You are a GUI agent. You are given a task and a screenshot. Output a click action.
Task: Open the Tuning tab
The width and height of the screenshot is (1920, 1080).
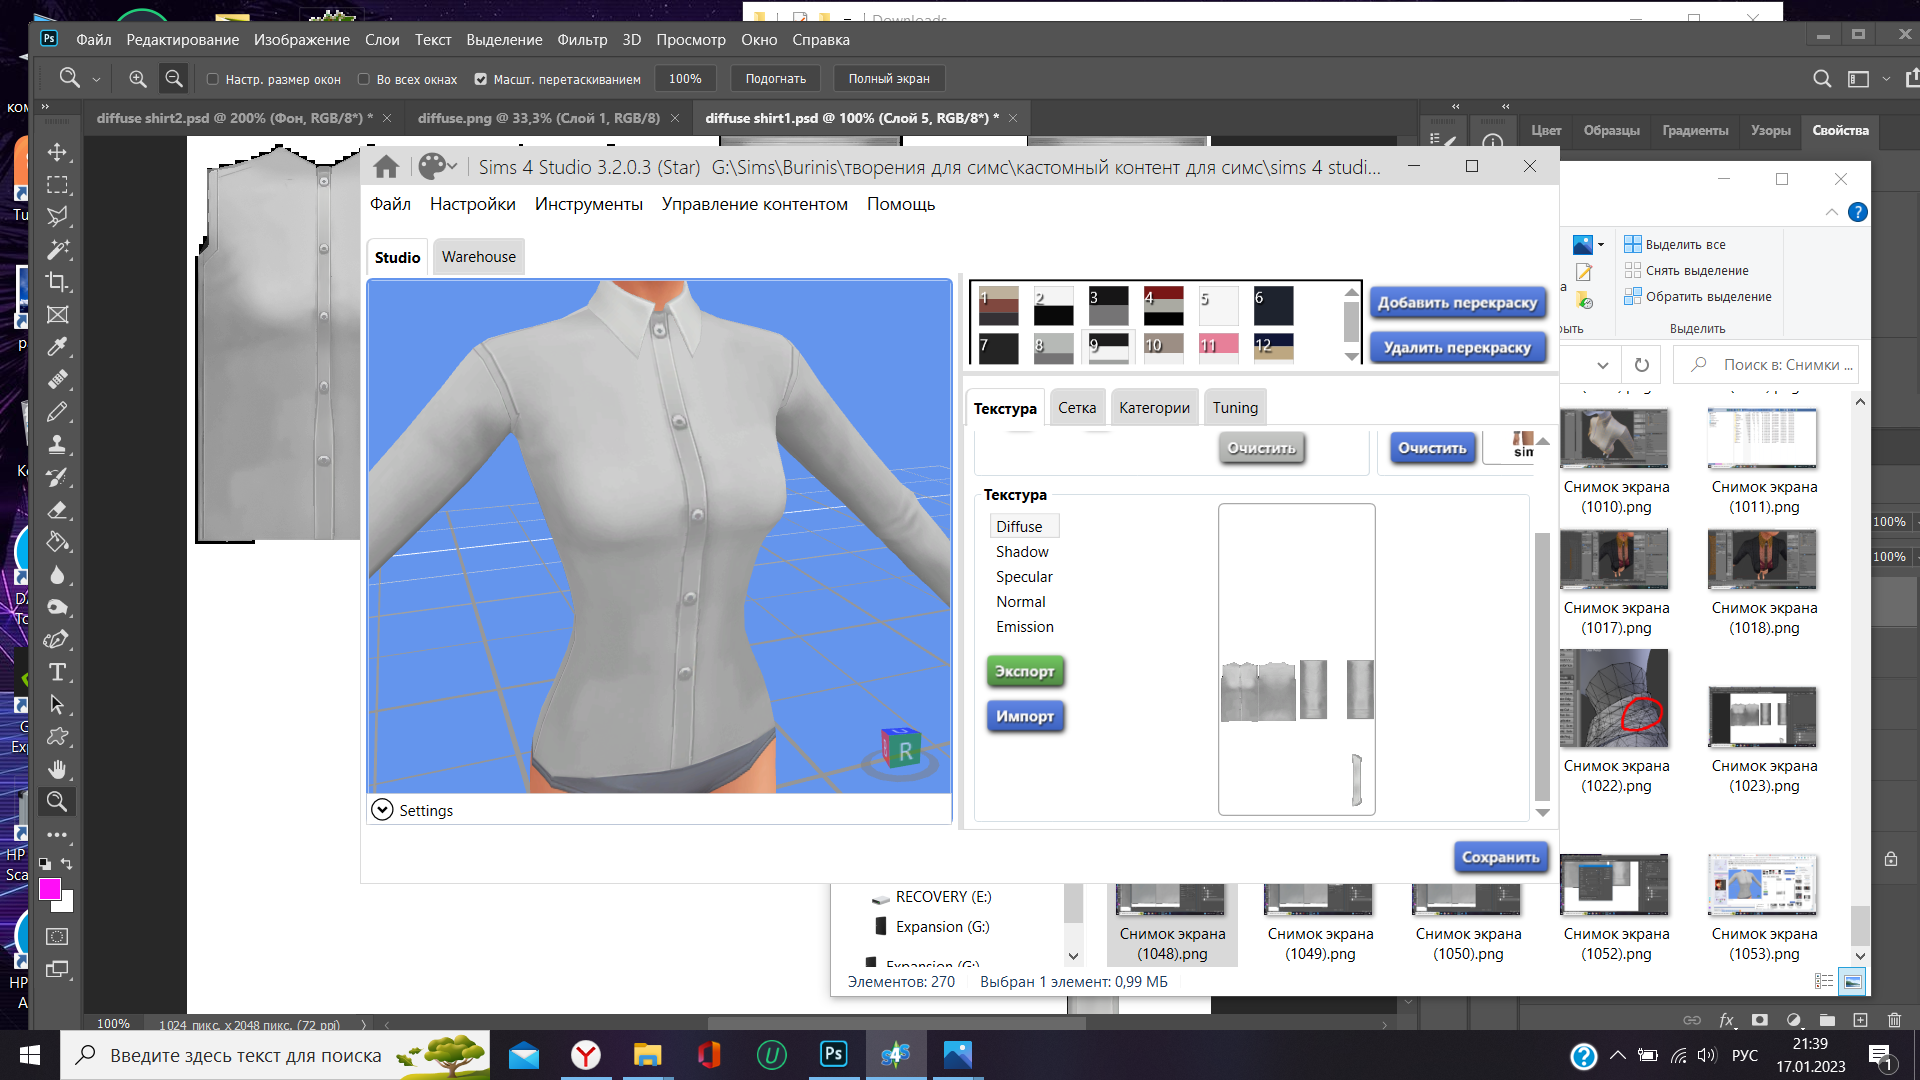pyautogui.click(x=1235, y=407)
